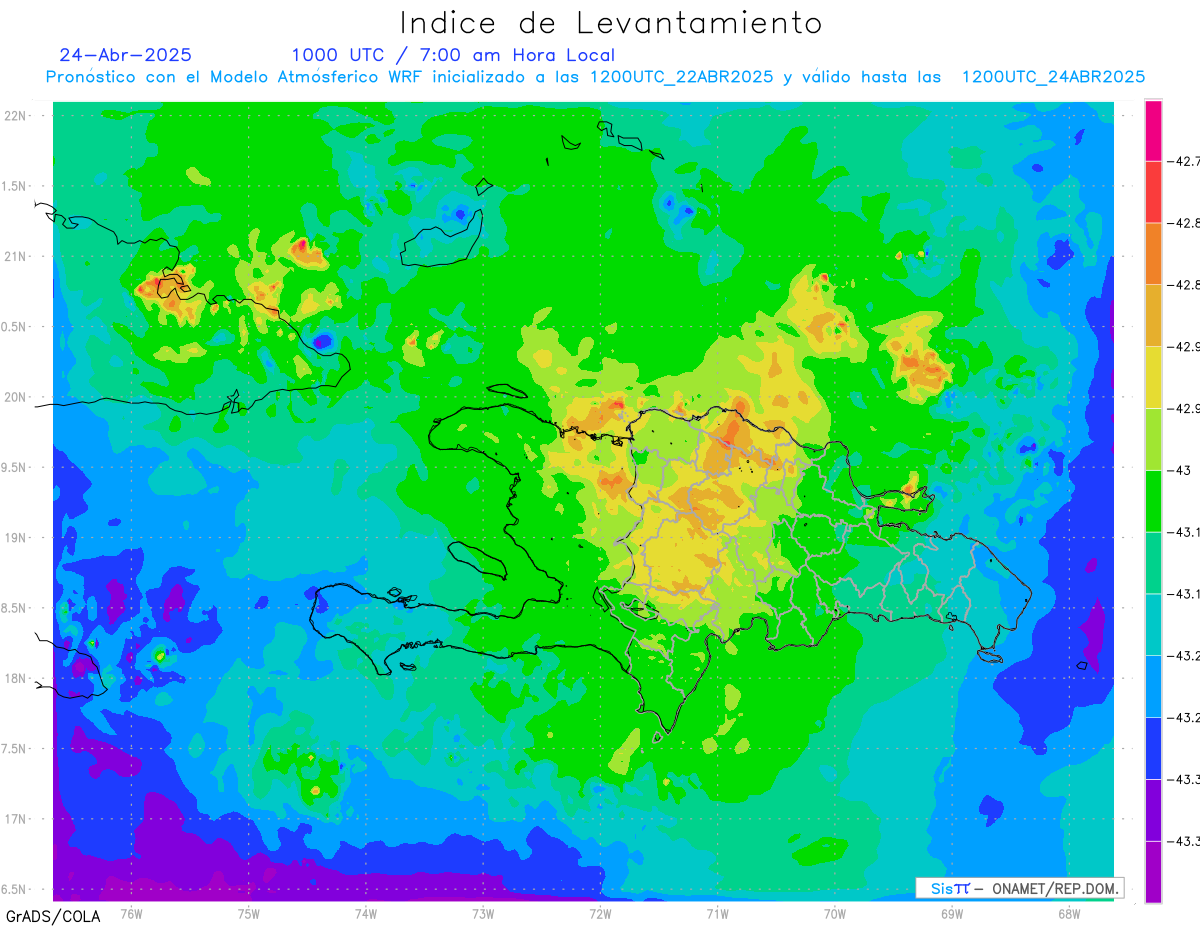
Task: Click the "1.5N" latitude label
Action: 15,186
